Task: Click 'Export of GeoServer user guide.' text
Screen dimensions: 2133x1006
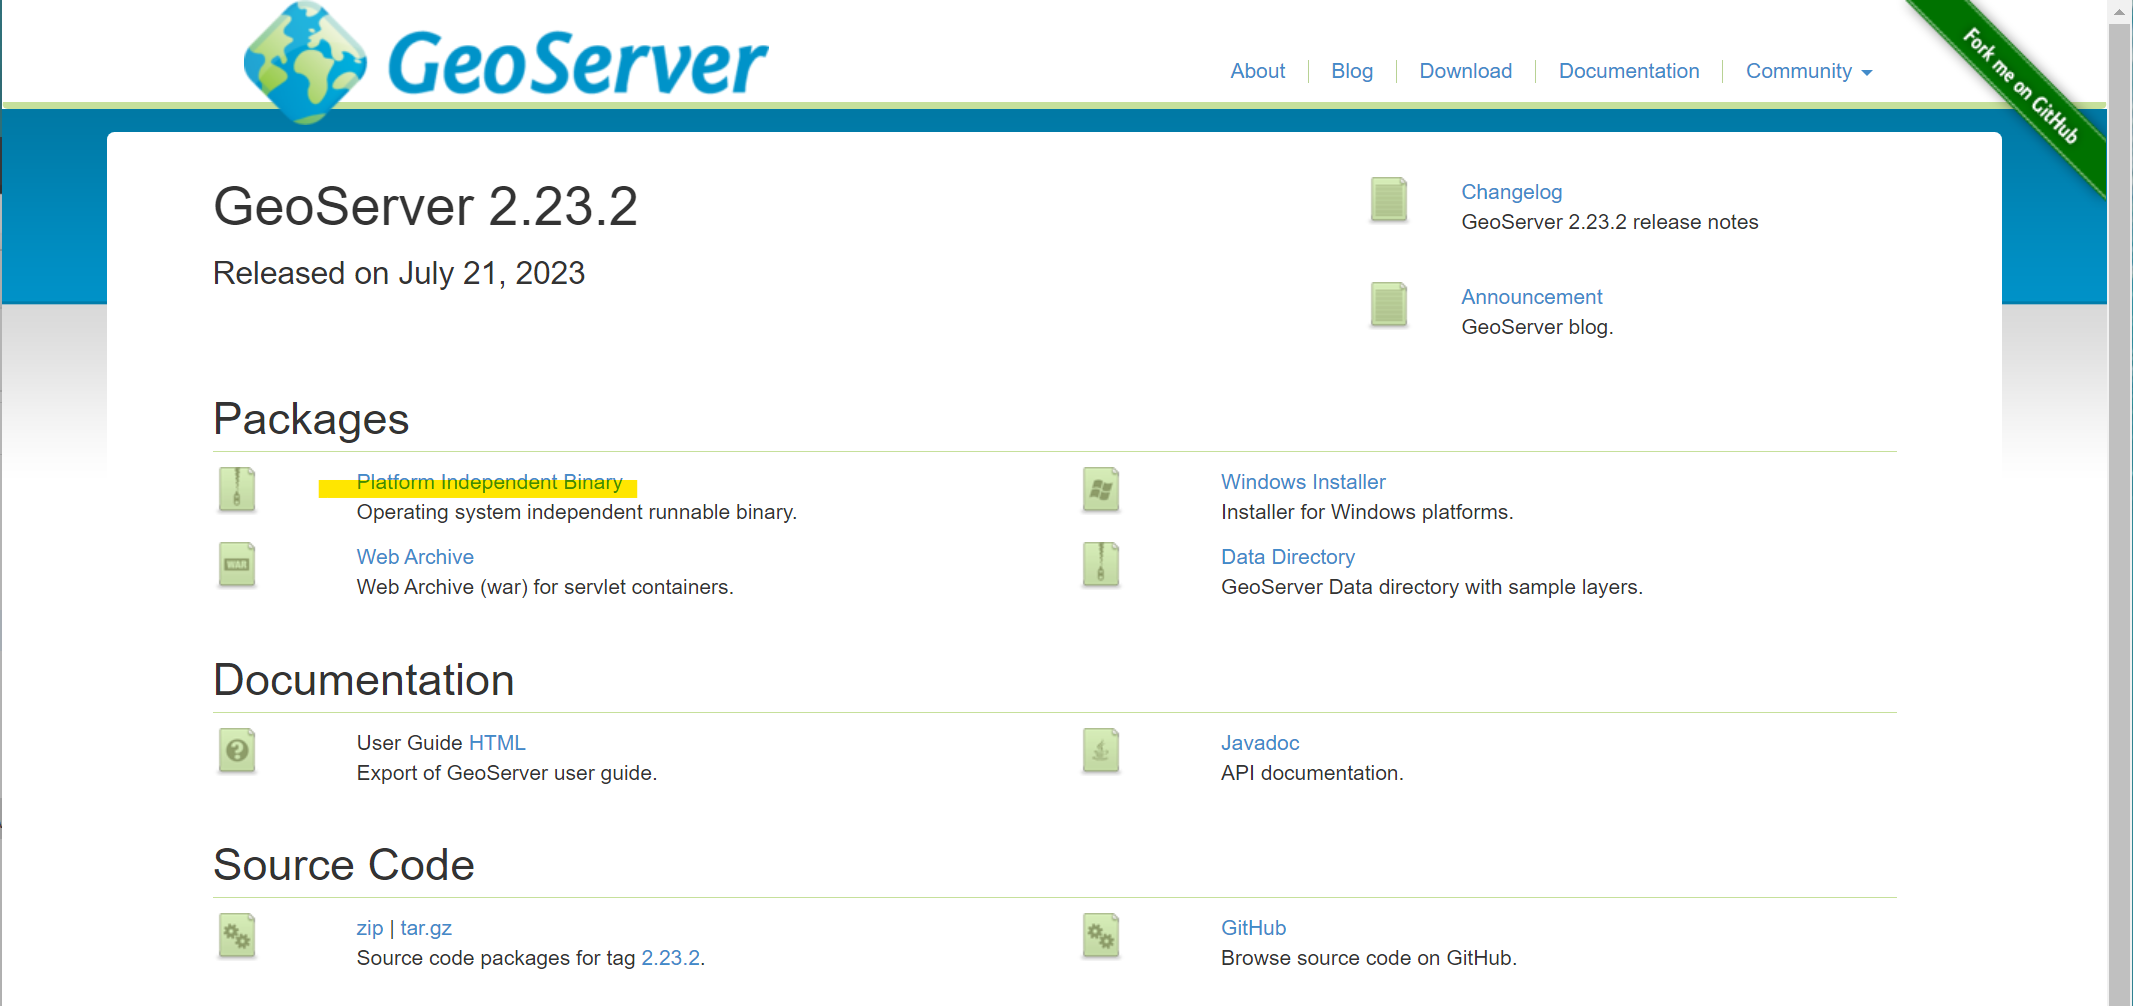Action: coord(507,773)
